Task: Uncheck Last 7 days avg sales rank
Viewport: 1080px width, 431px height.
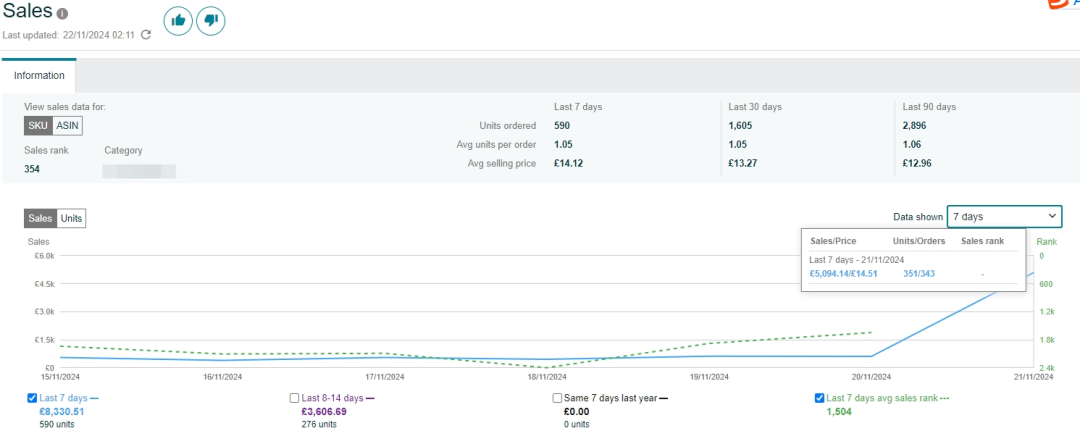Action: coord(820,398)
